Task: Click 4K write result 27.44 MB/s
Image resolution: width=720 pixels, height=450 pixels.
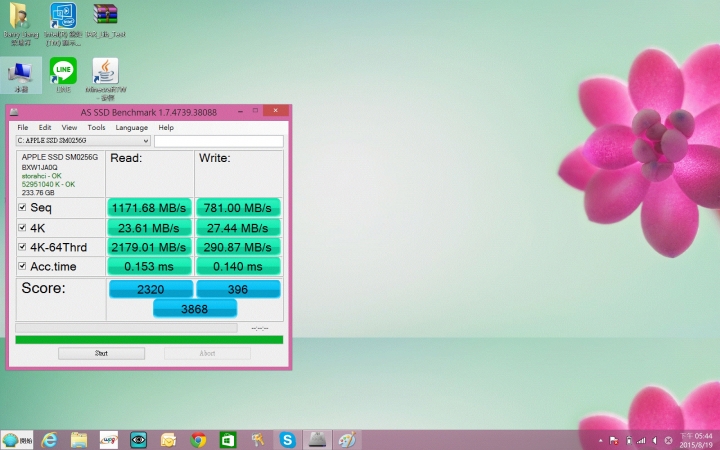Action: pyautogui.click(x=238, y=228)
